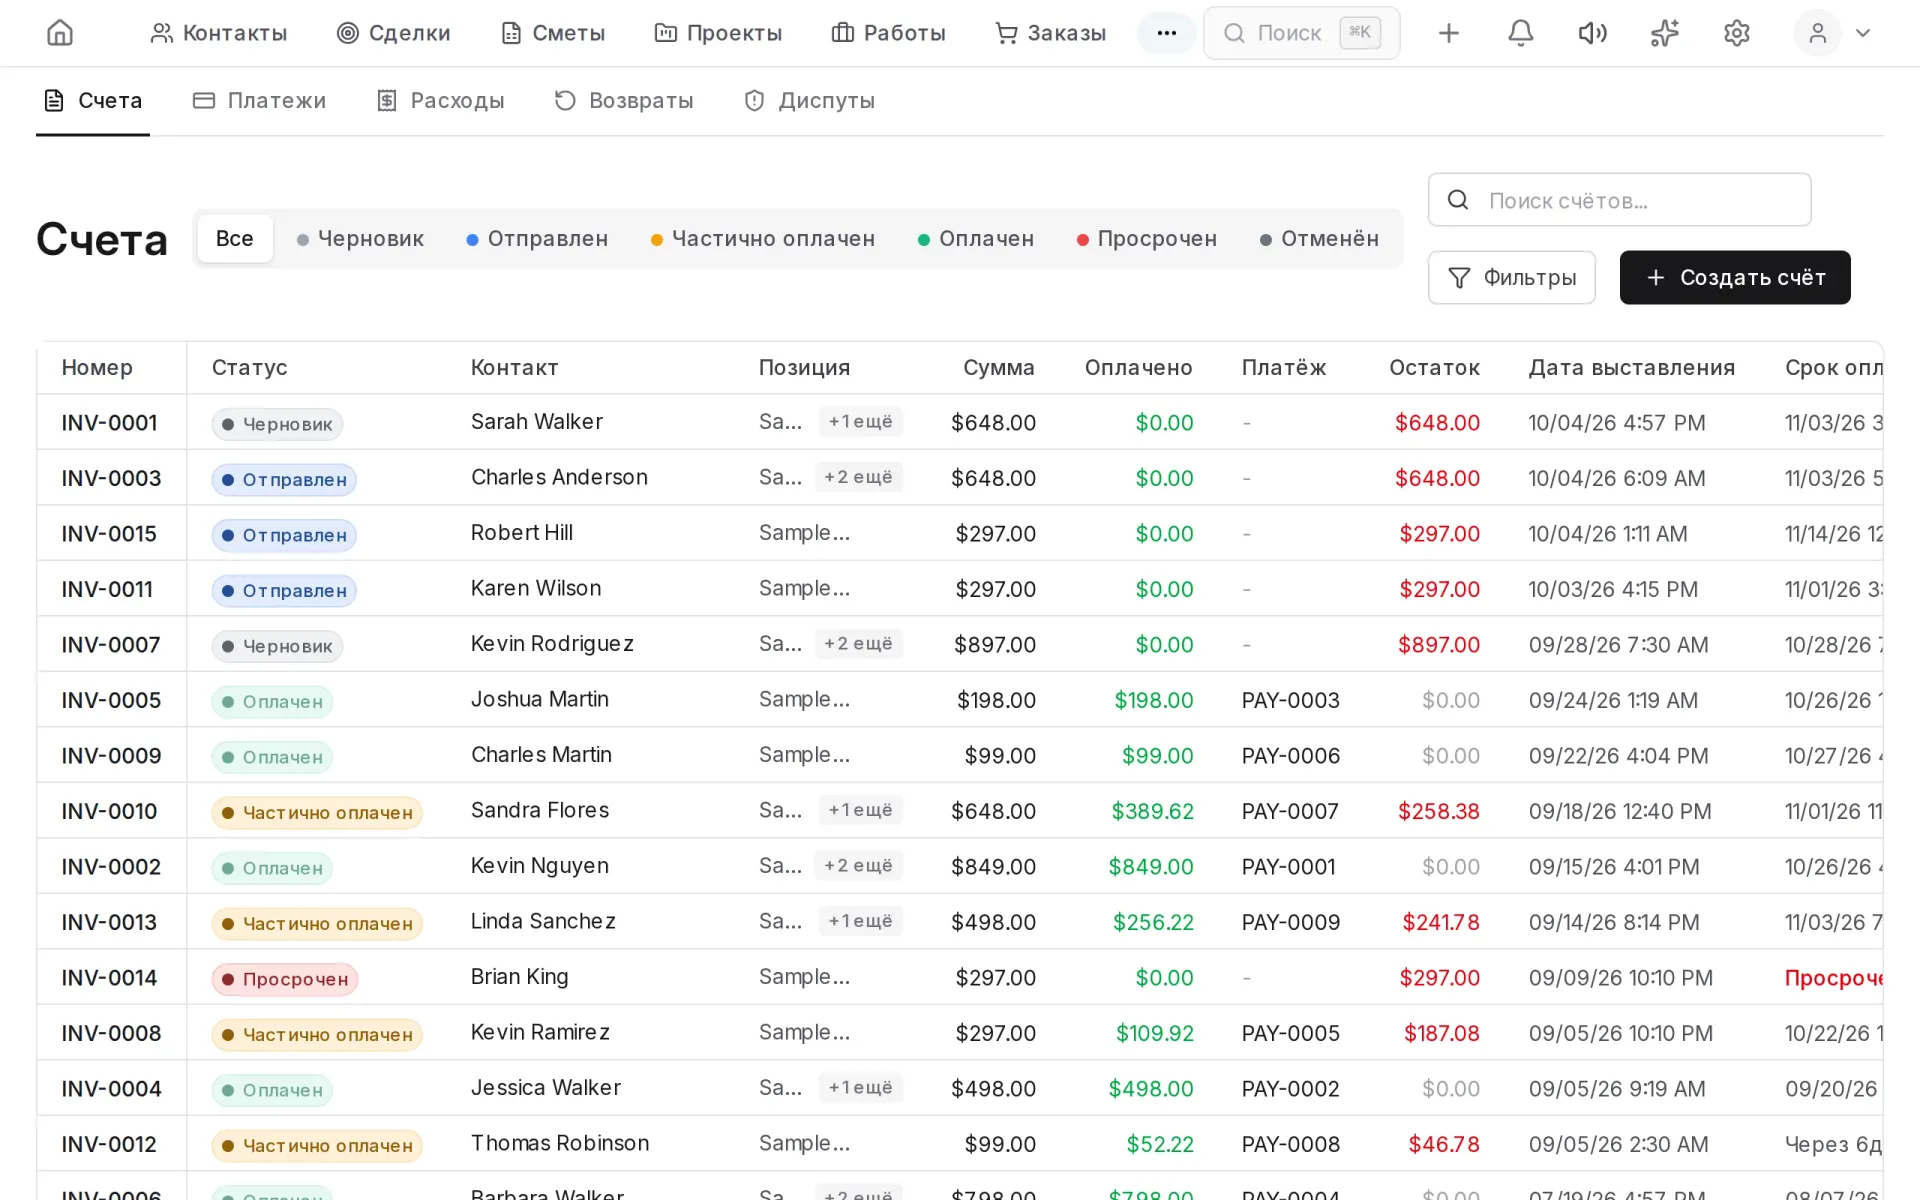Open notifications bell

[1520, 33]
